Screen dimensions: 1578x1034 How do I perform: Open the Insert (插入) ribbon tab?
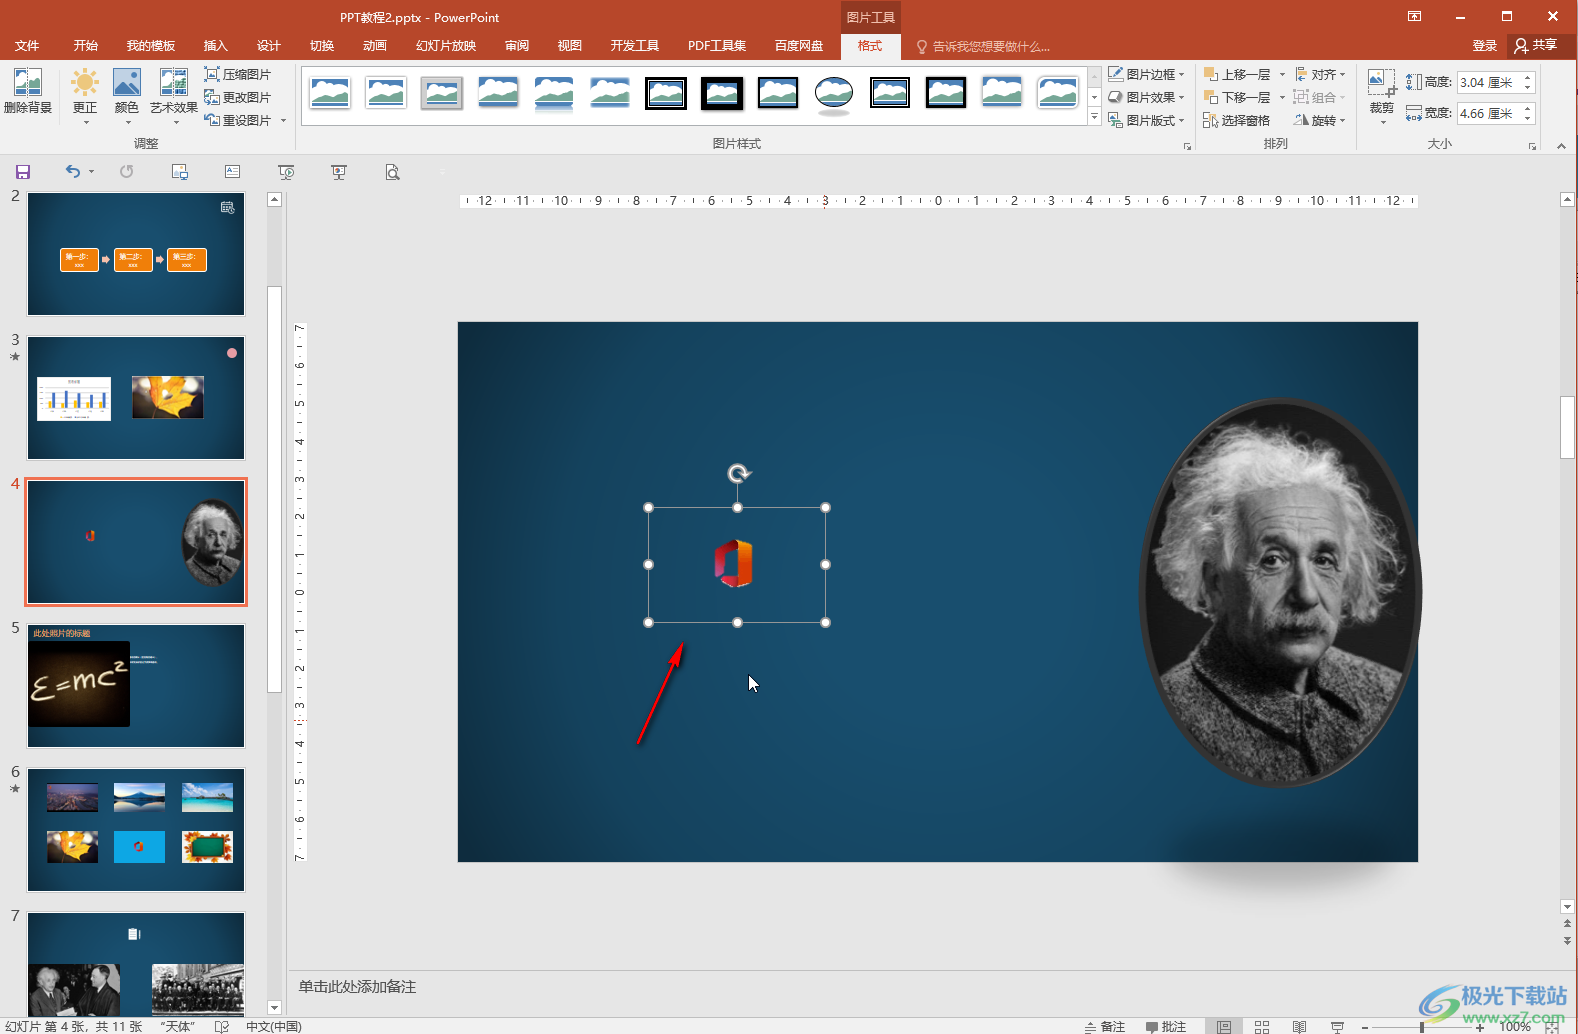(215, 46)
